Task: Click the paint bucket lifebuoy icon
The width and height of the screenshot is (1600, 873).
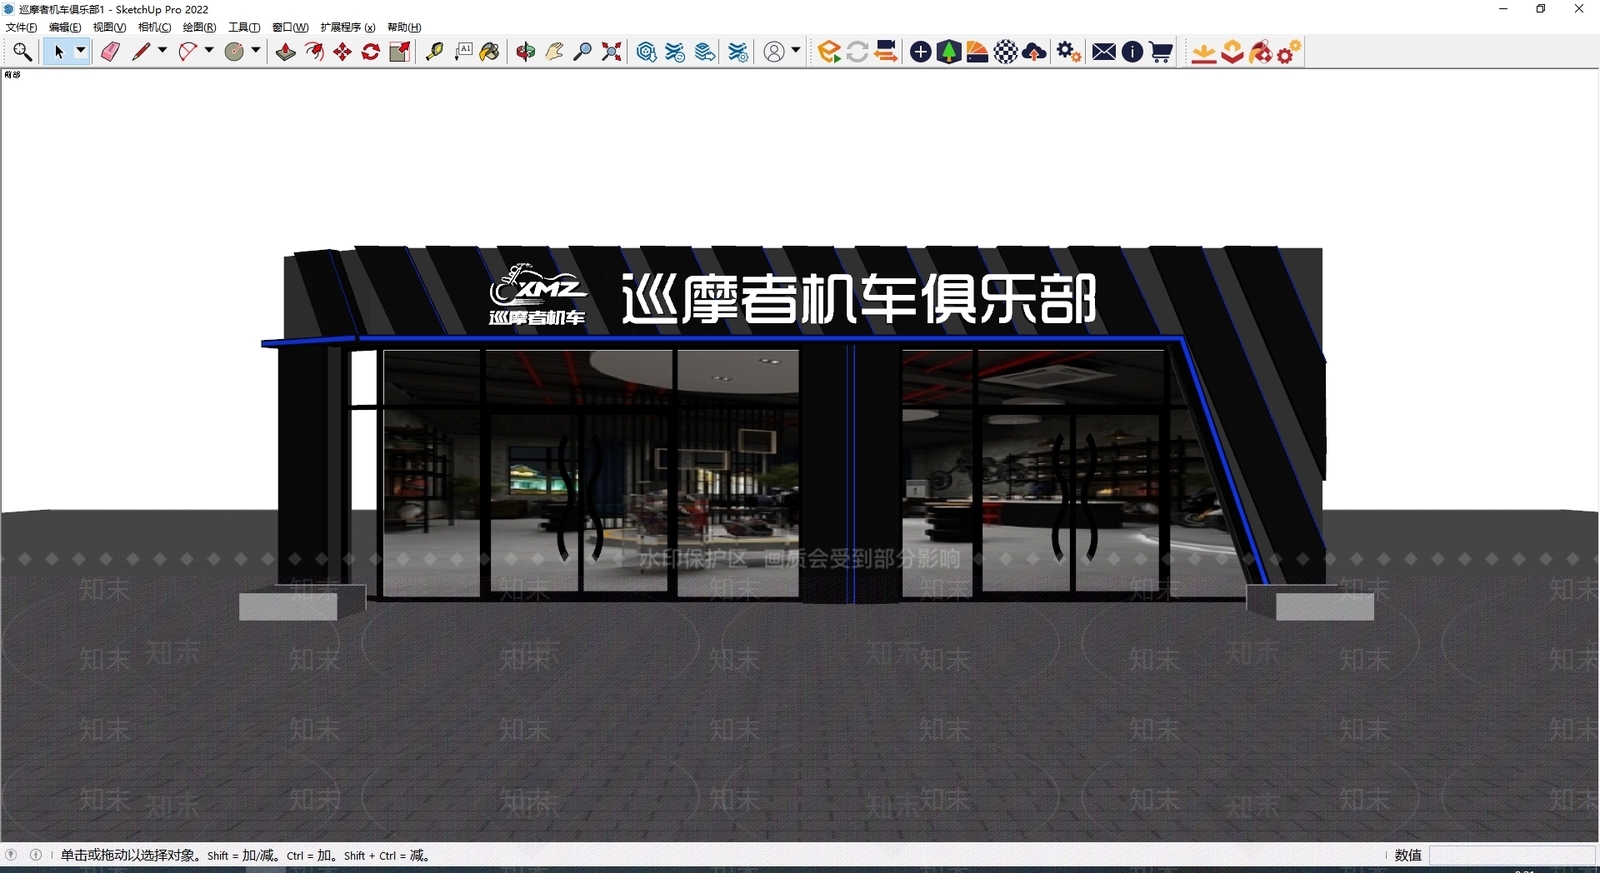Action: click(x=1261, y=52)
